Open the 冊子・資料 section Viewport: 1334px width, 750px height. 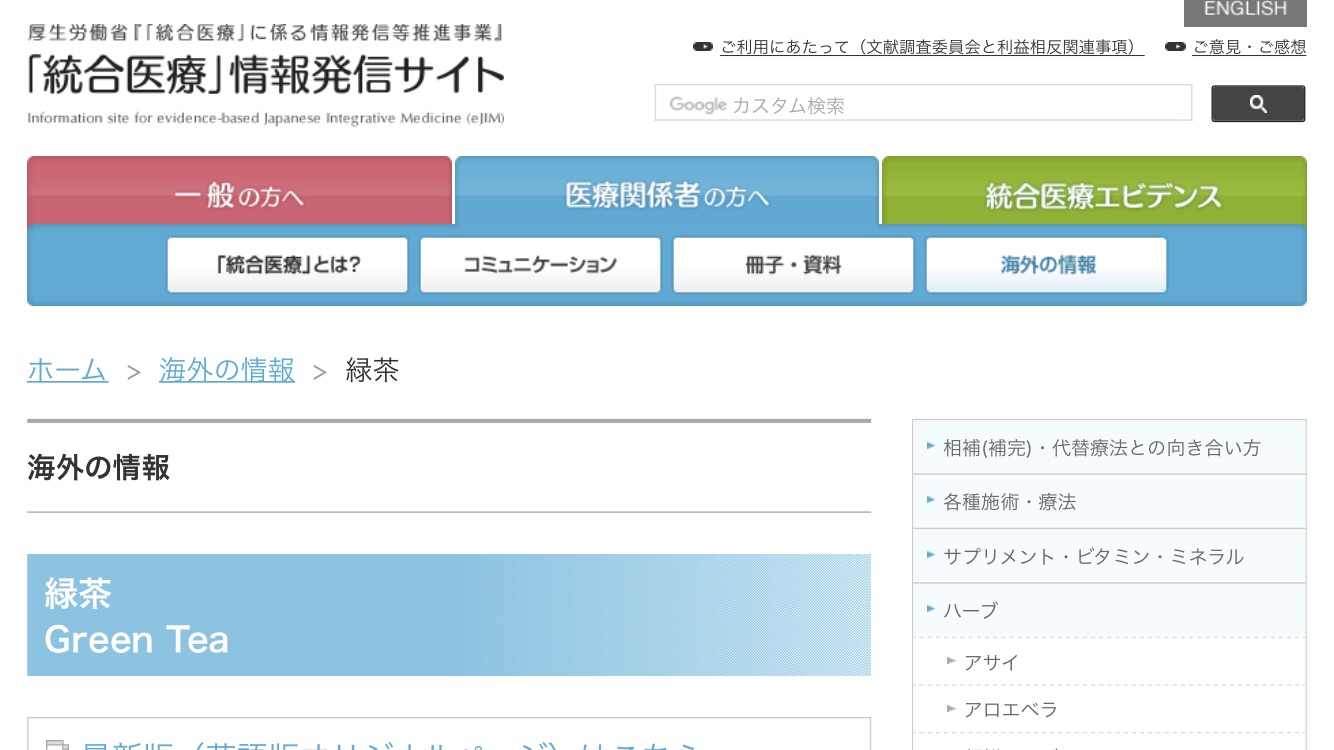point(793,265)
